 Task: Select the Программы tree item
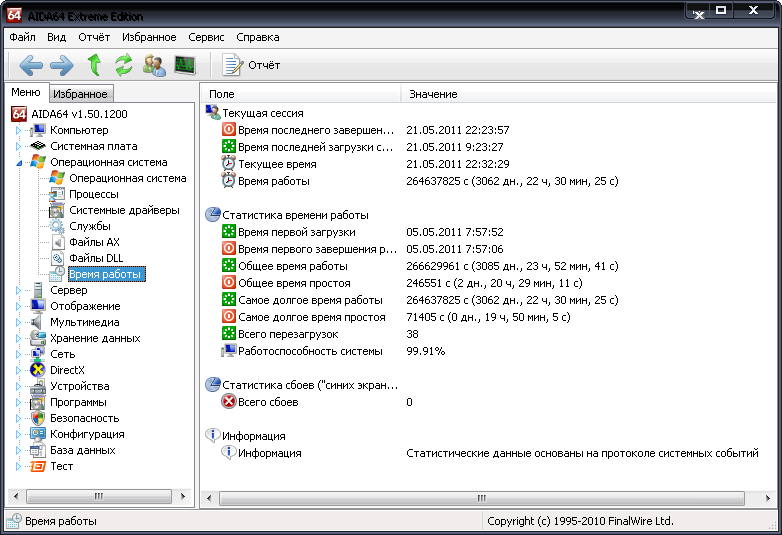(78, 402)
